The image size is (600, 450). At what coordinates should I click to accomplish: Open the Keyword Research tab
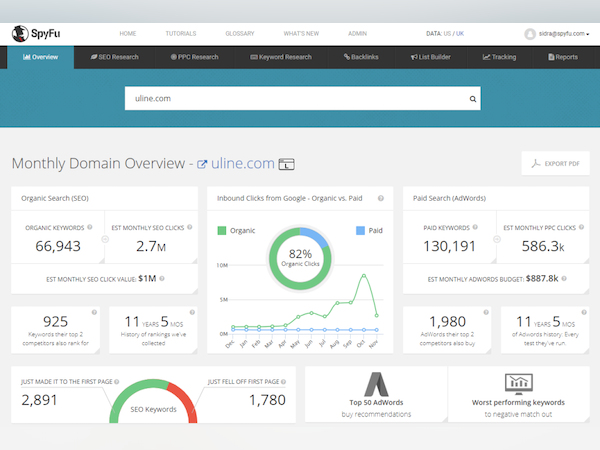(281, 57)
